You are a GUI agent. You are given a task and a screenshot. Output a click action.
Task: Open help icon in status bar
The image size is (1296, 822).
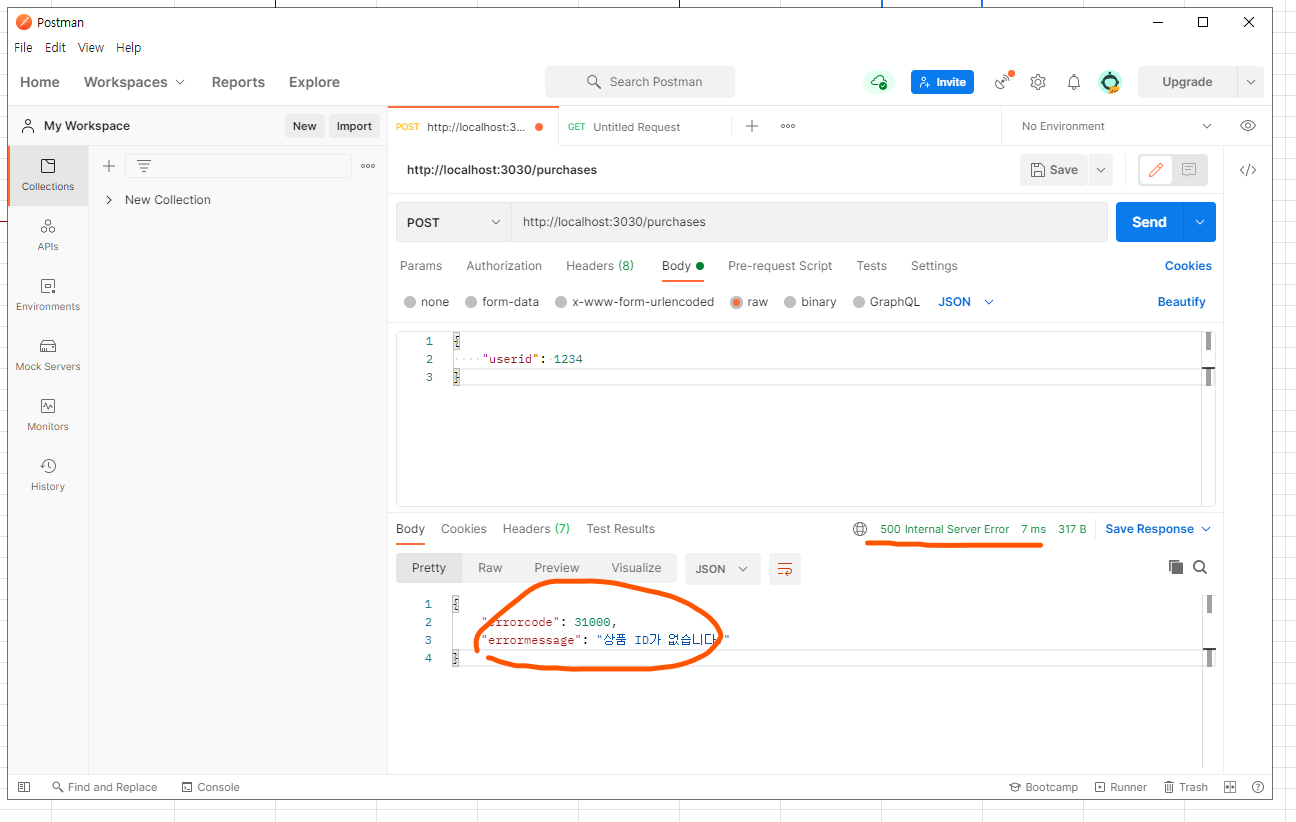click(x=1258, y=787)
